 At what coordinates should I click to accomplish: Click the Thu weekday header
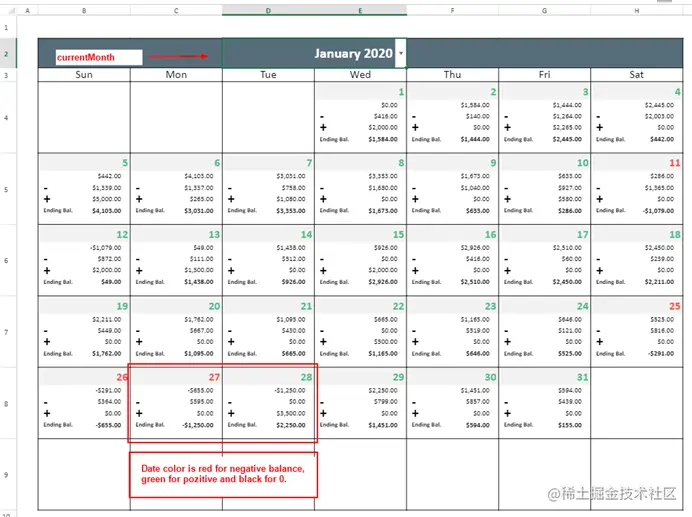(452, 75)
